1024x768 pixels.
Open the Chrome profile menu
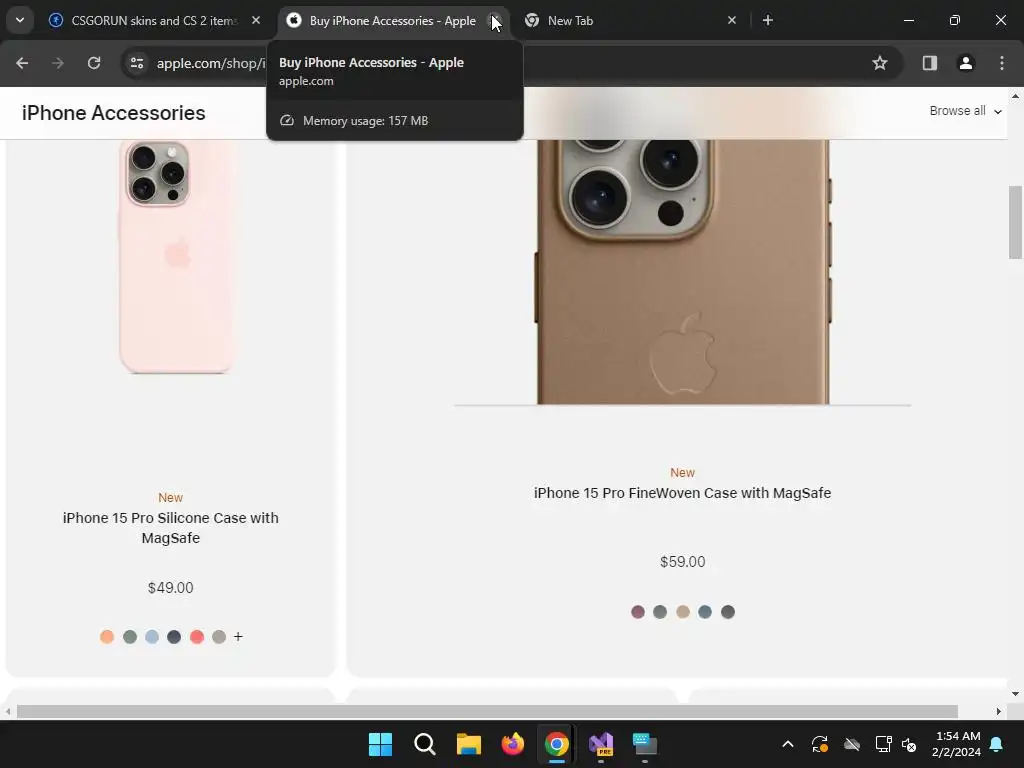coord(965,63)
